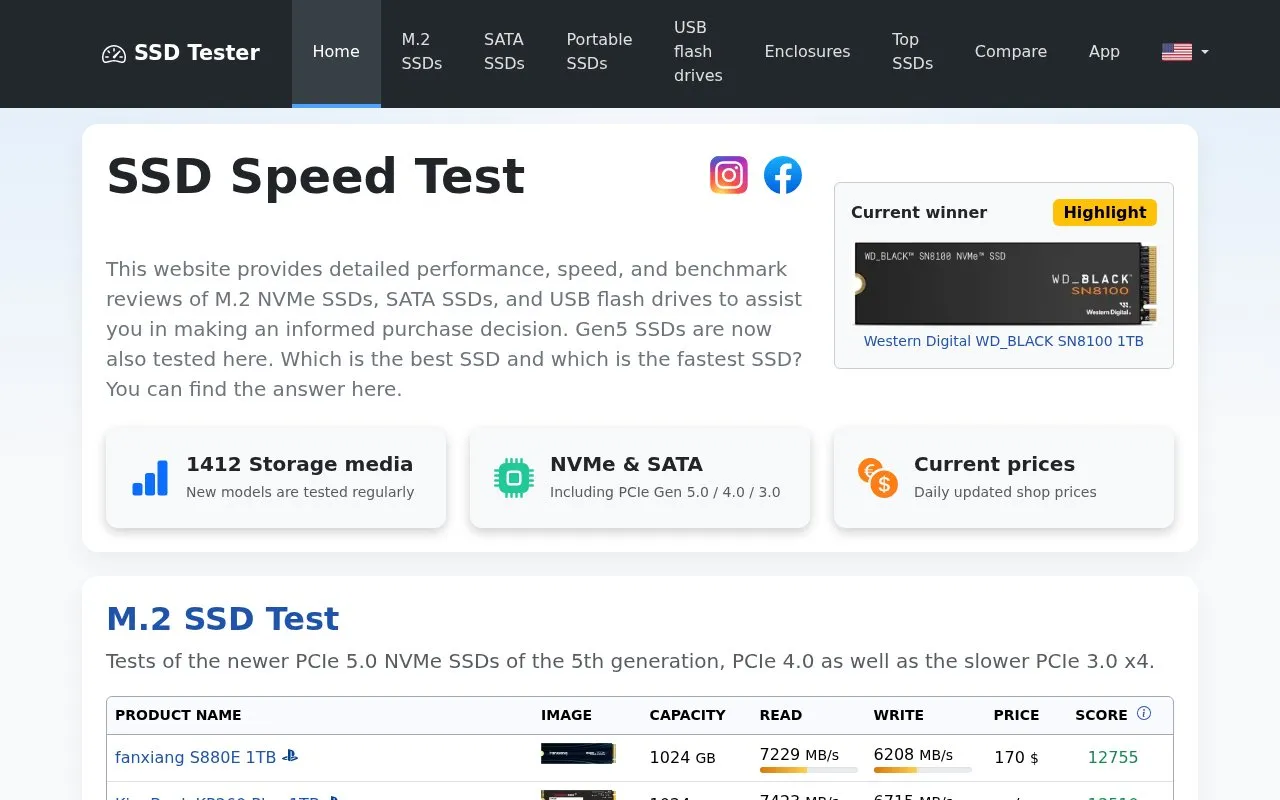Click the PRICE column header

1016,715
